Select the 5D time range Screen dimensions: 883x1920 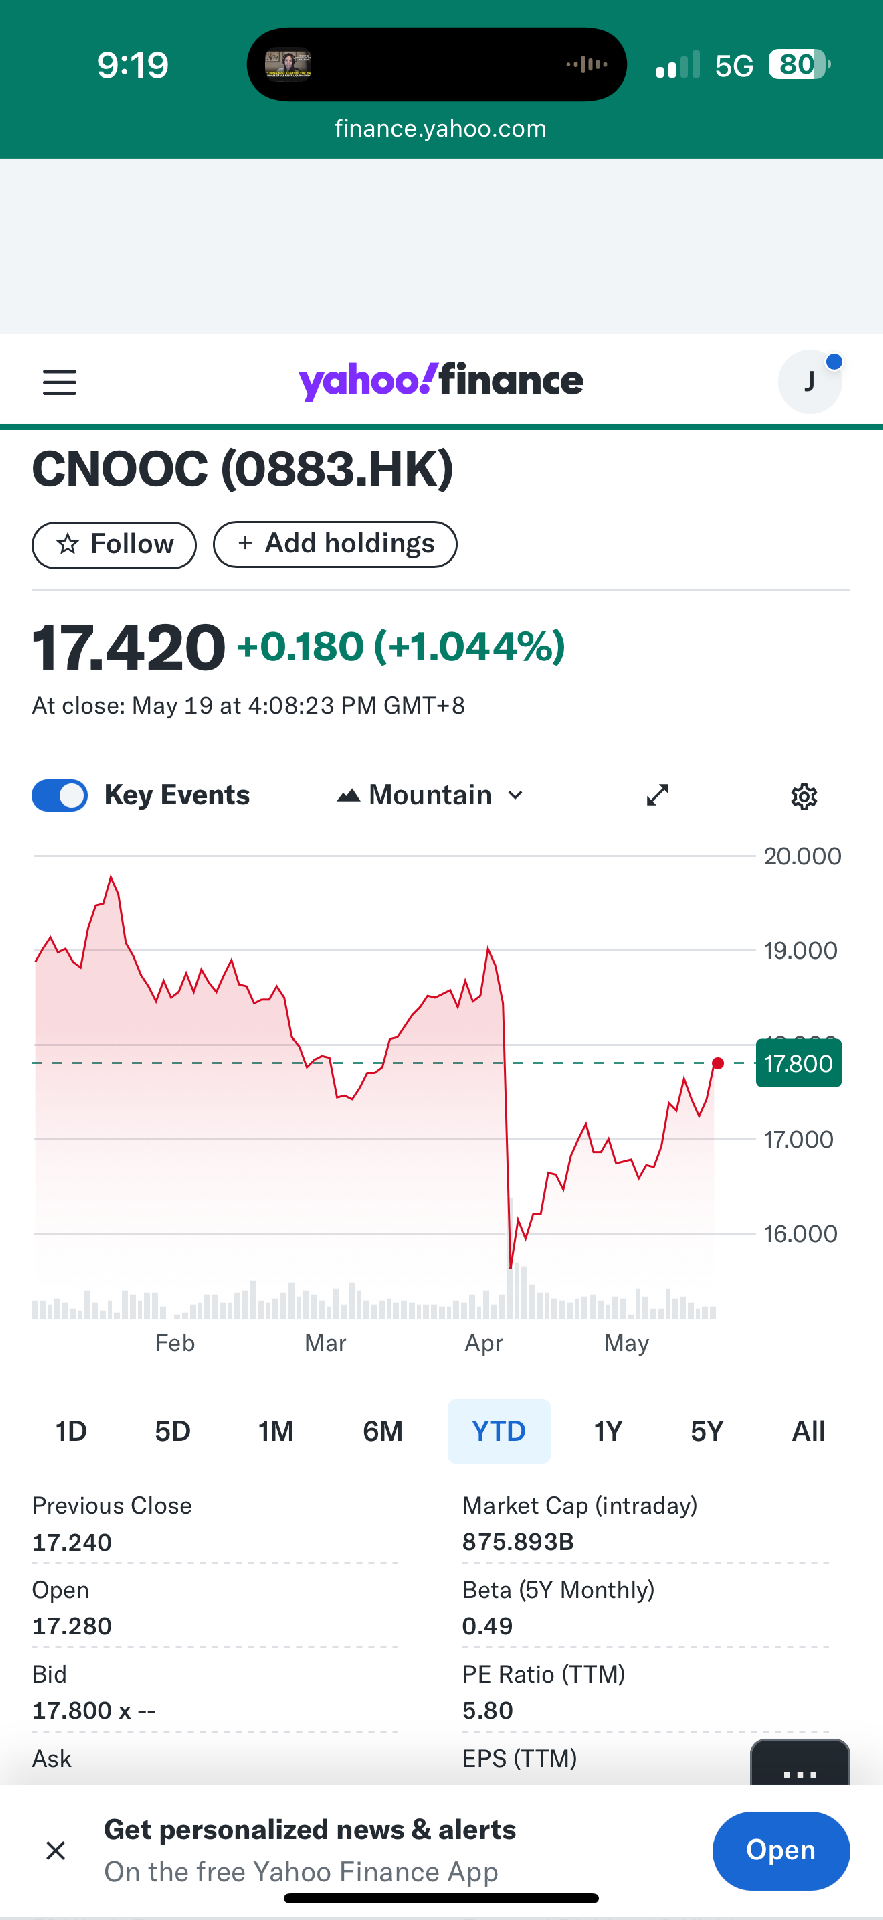point(172,1432)
